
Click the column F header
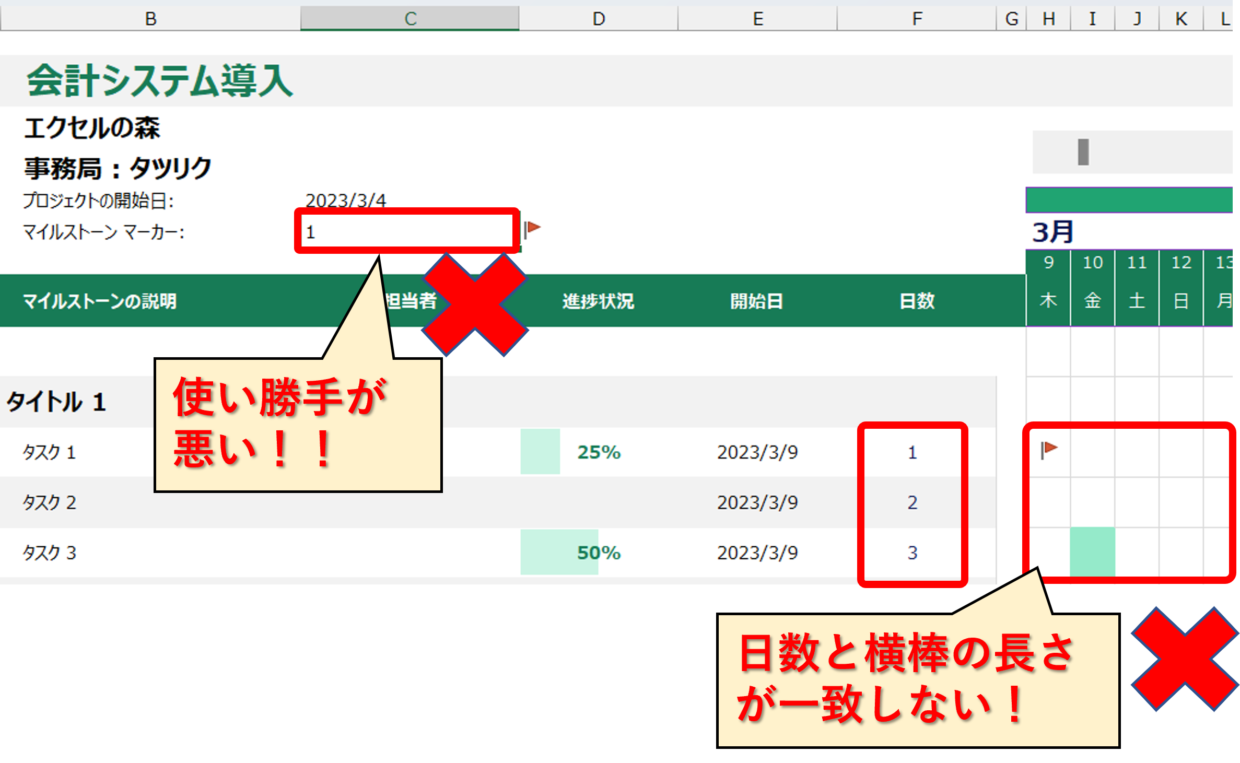(916, 18)
